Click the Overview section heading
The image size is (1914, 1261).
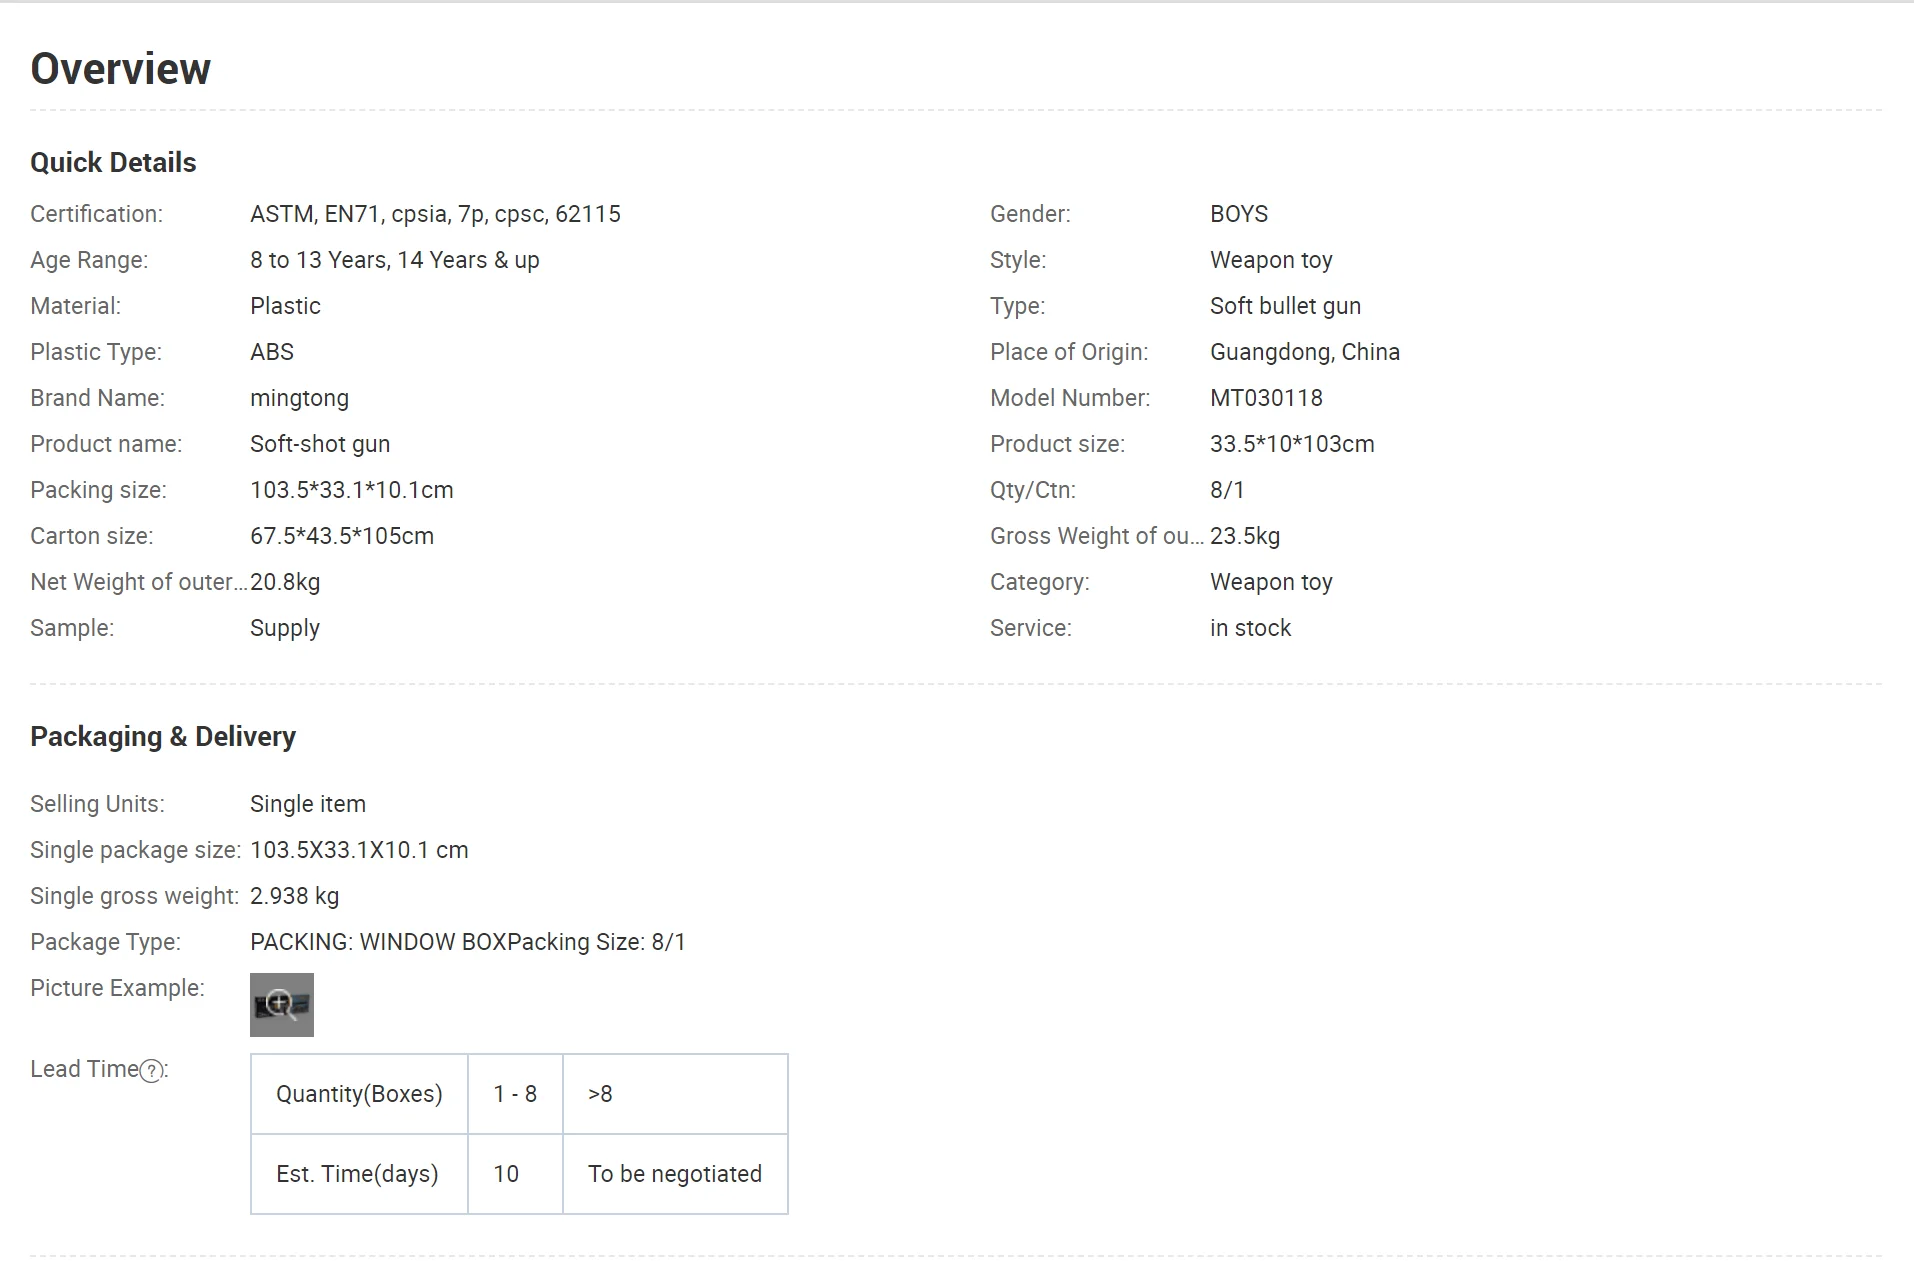pyautogui.click(x=120, y=69)
